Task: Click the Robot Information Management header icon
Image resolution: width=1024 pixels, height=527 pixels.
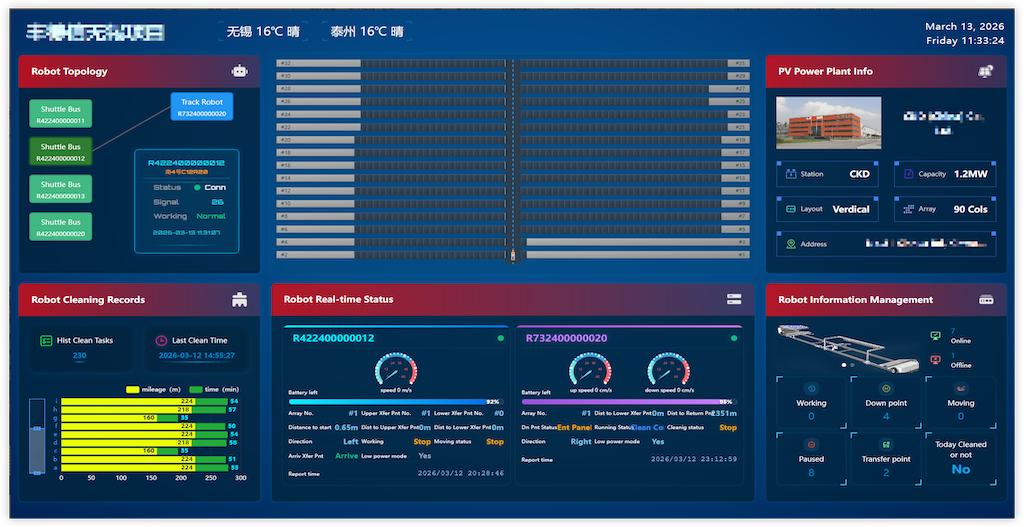Action: coord(986,299)
